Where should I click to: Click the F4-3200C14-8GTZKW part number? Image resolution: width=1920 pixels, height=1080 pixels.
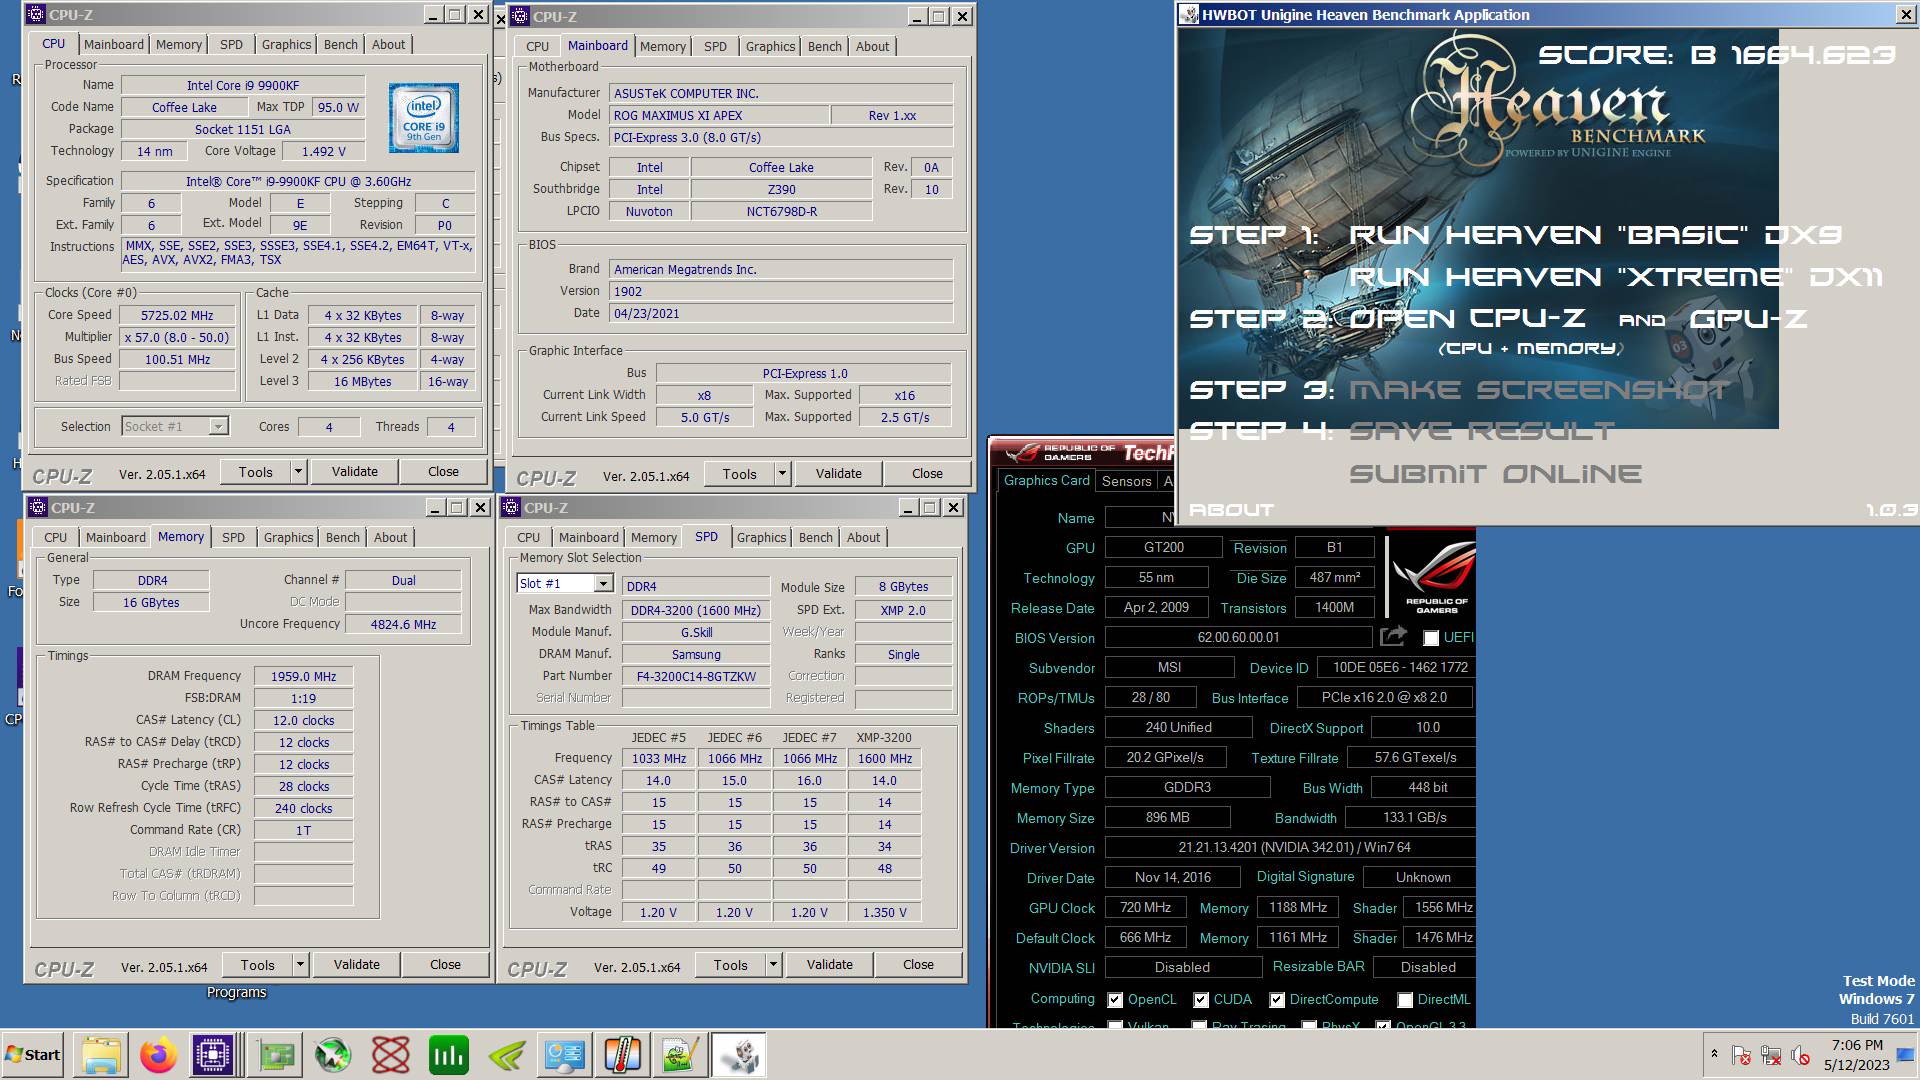point(696,676)
